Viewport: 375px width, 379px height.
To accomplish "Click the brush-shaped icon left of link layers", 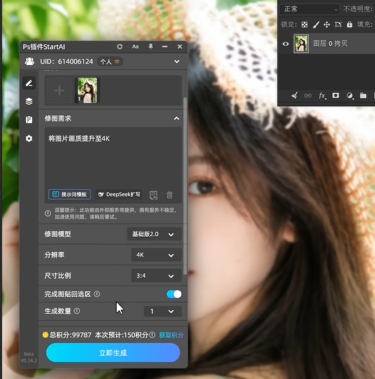I will (294, 96).
